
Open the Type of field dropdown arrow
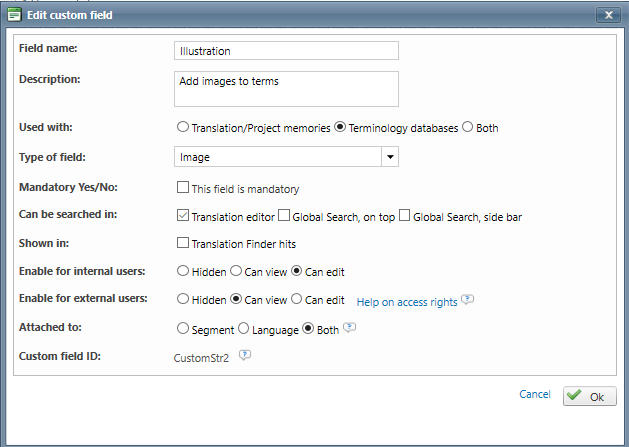point(390,157)
